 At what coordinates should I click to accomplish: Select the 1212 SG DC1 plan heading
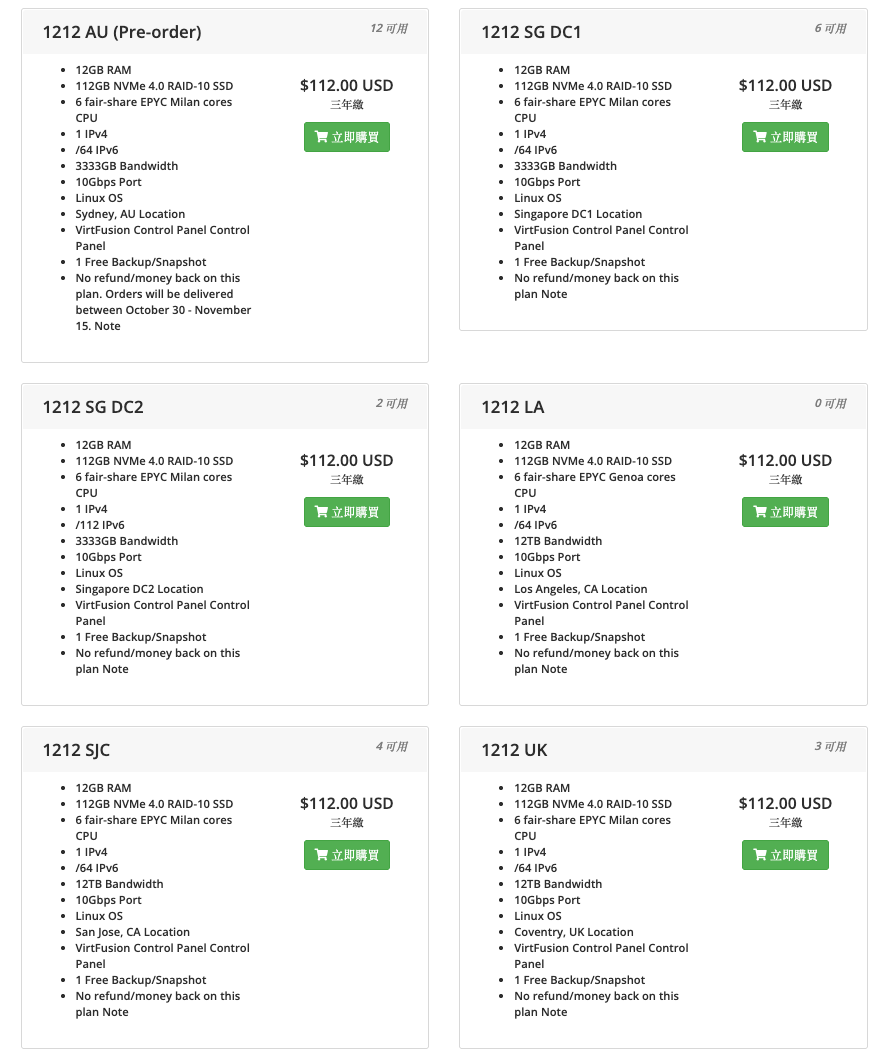tap(531, 32)
